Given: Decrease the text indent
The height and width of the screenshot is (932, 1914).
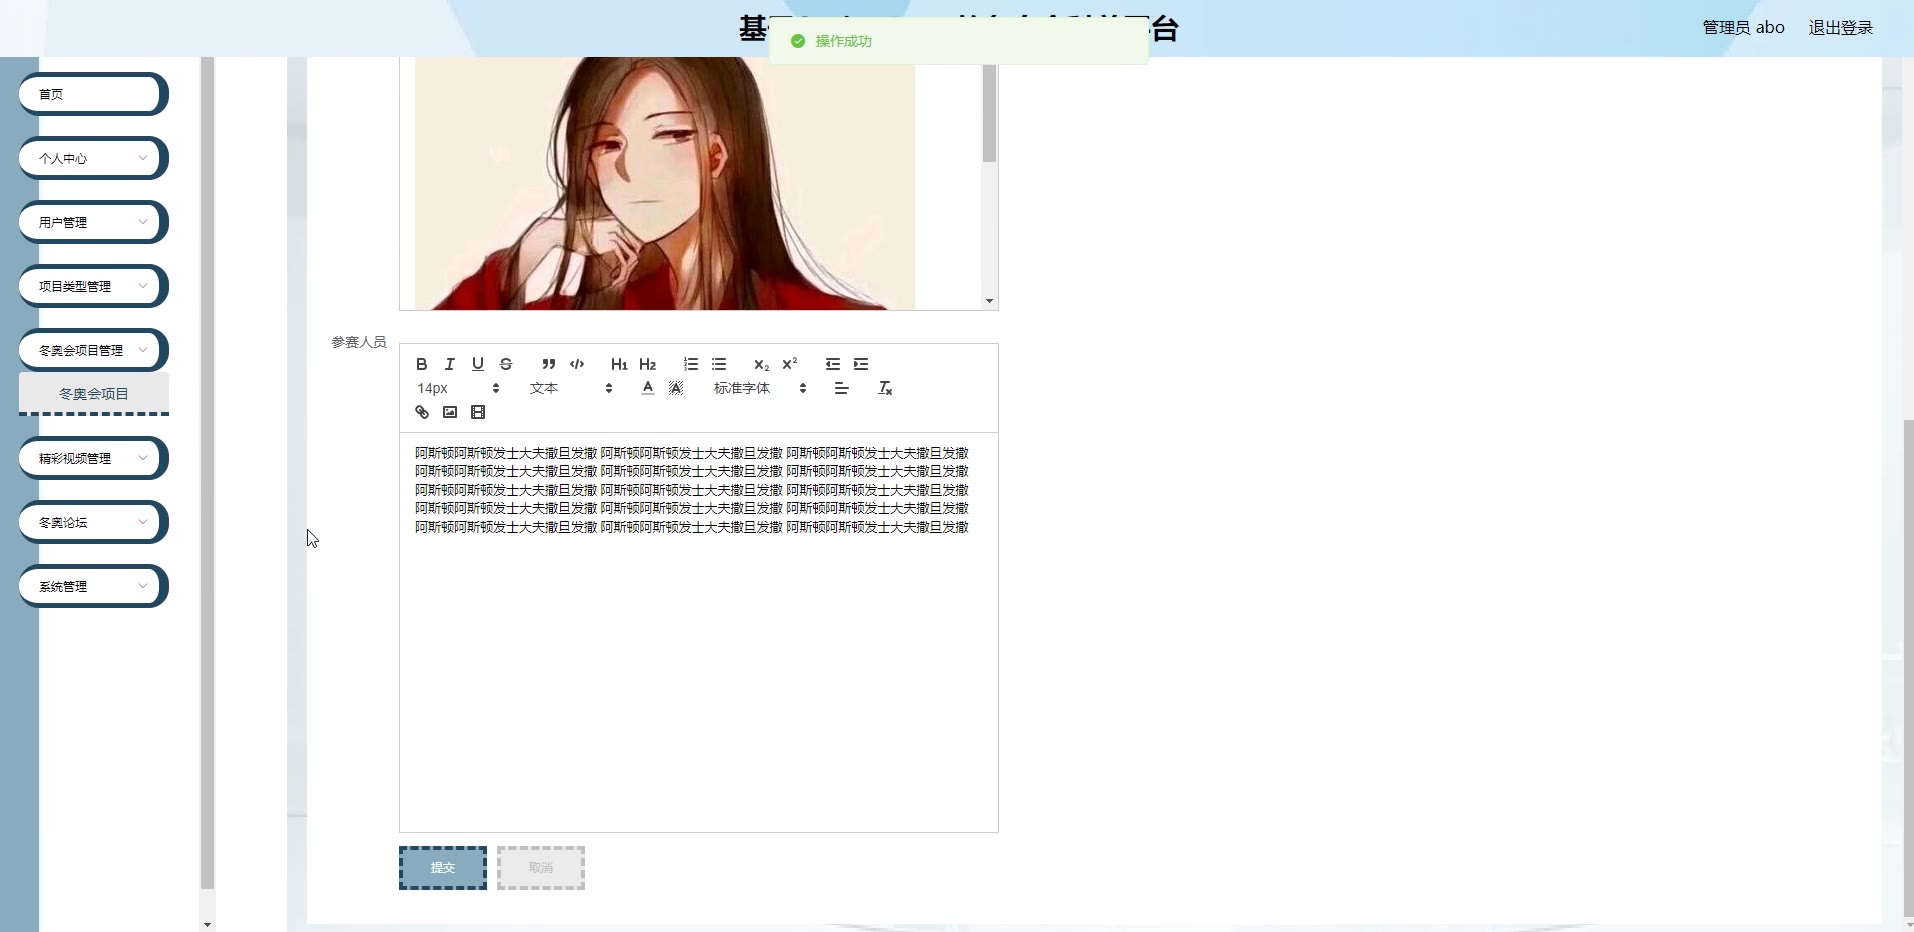Looking at the screenshot, I should point(833,364).
